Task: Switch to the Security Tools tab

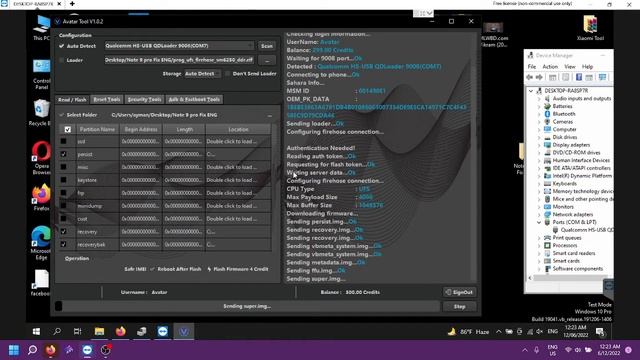Action: [144, 100]
